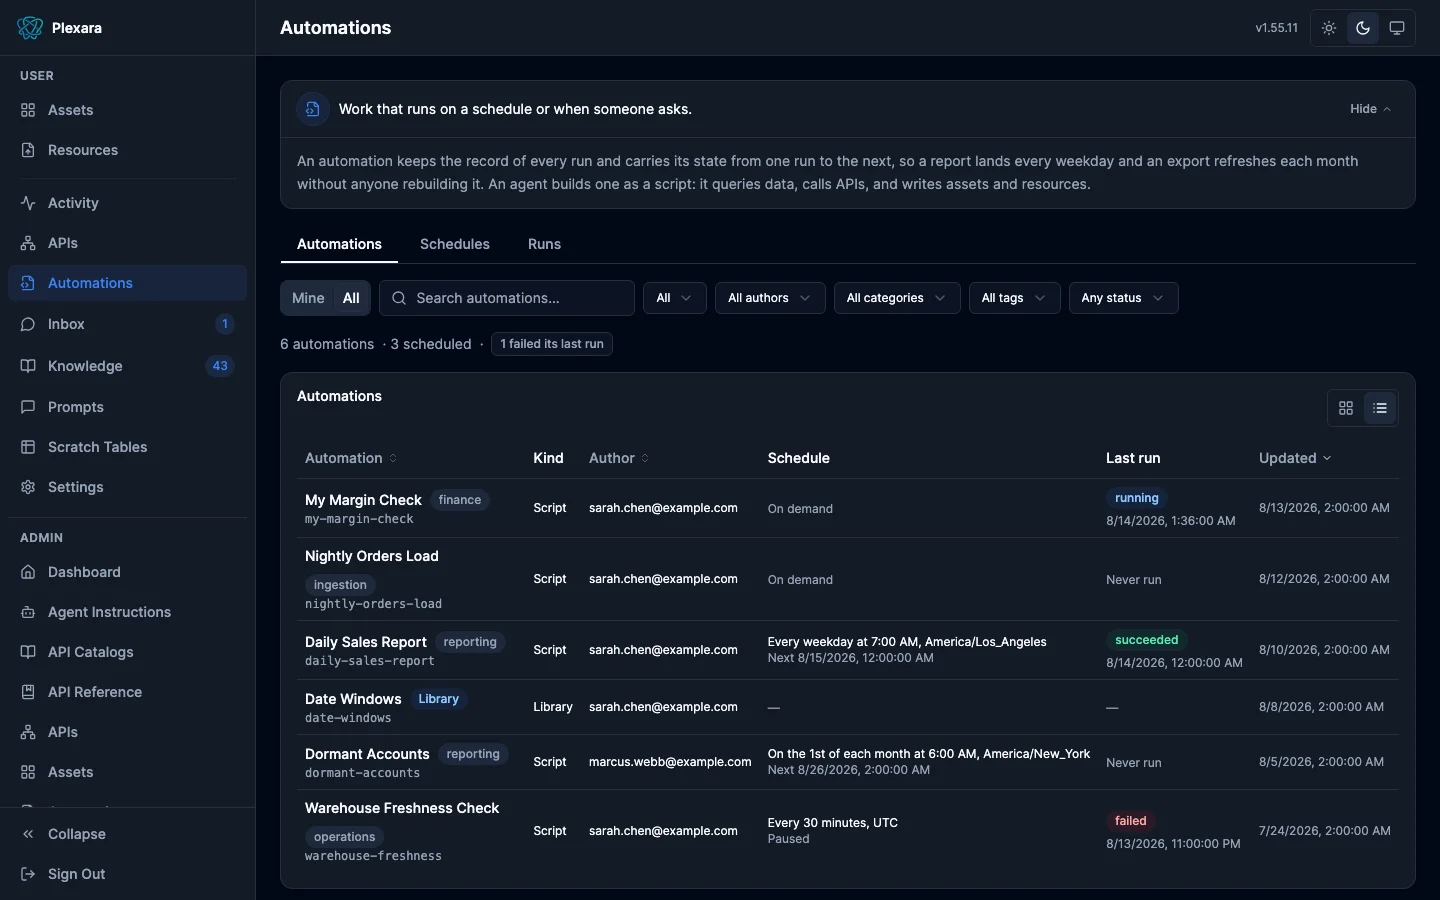The width and height of the screenshot is (1440, 900).
Task: Open Assets in the User sidebar section
Action: [x=127, y=110]
